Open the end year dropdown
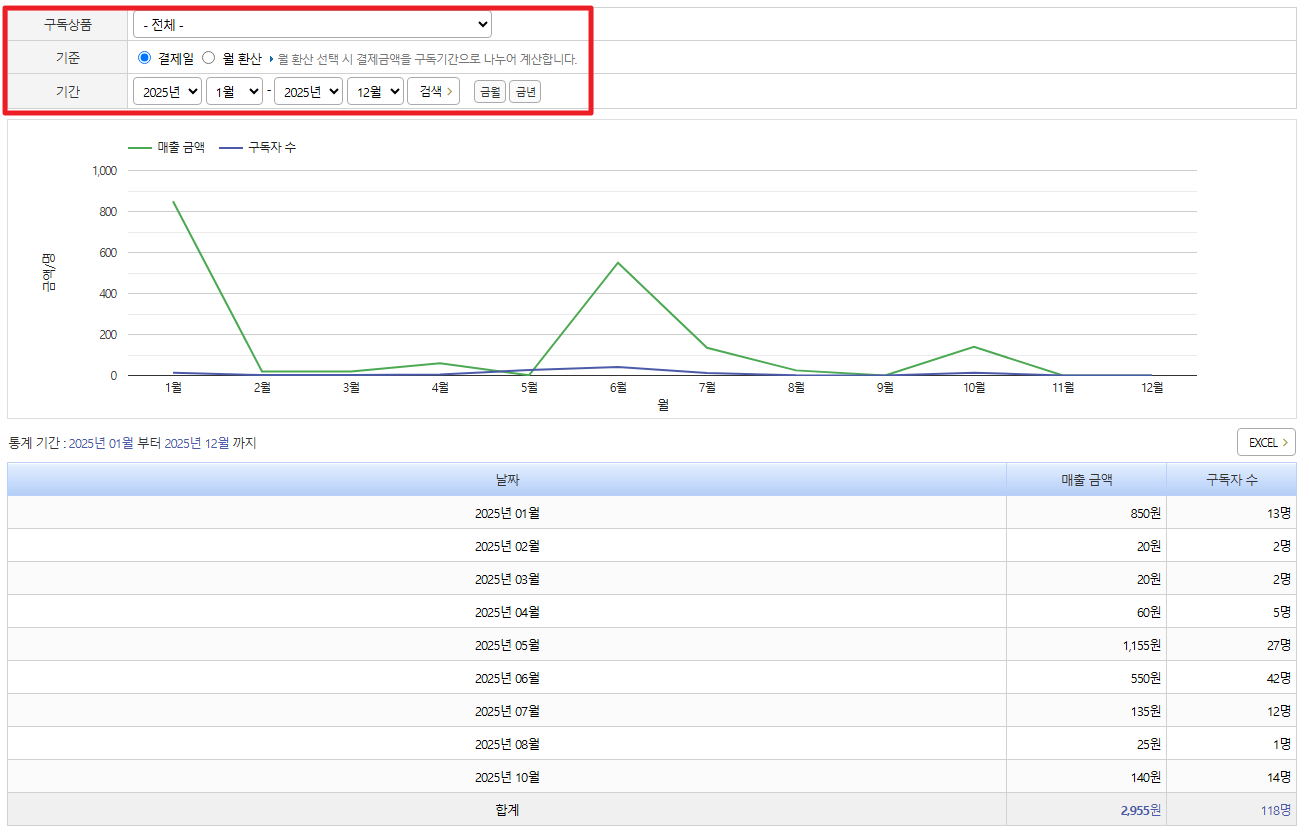This screenshot has width=1309, height=833. (308, 91)
